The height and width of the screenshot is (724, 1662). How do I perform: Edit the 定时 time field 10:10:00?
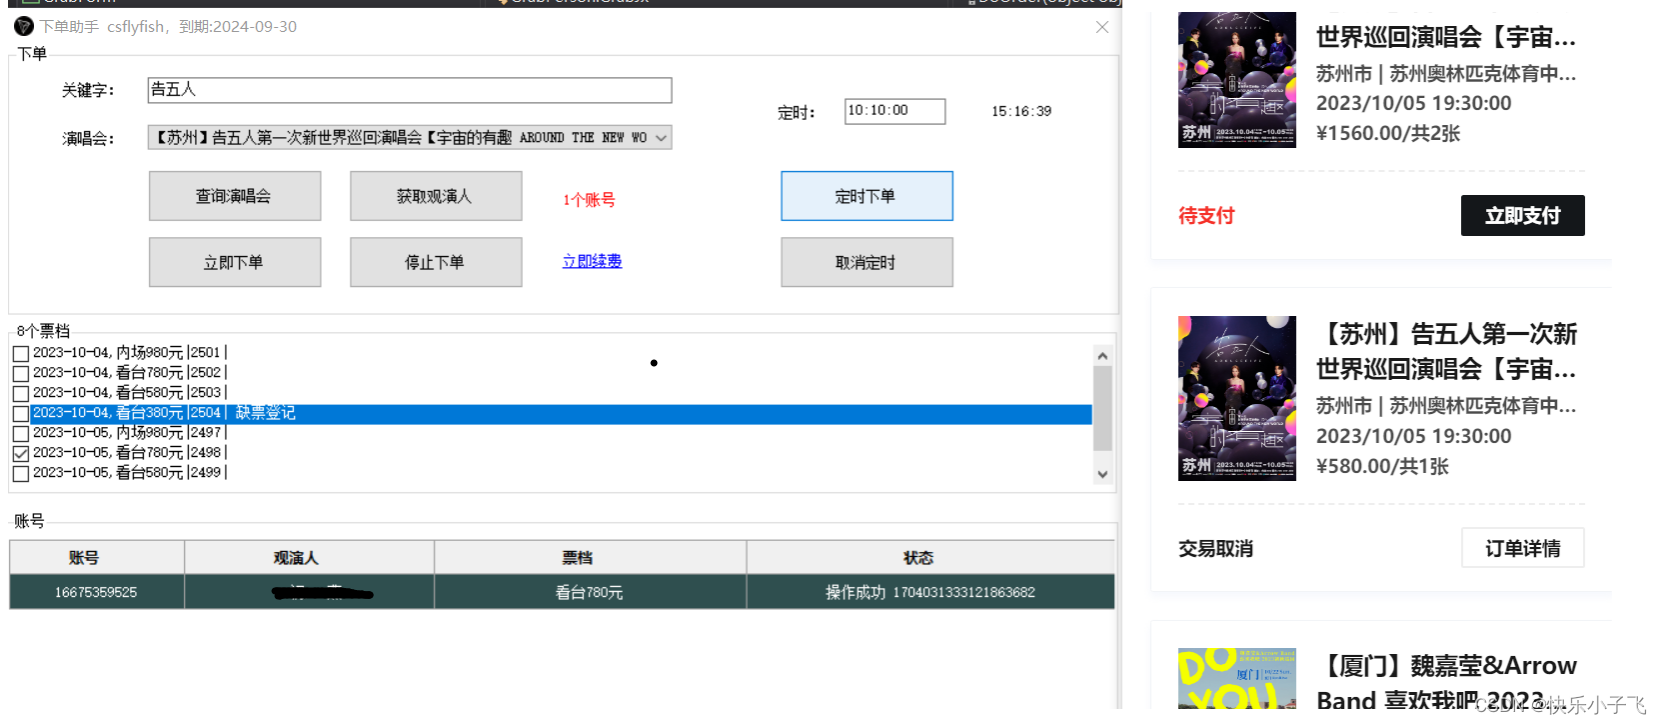tap(895, 111)
